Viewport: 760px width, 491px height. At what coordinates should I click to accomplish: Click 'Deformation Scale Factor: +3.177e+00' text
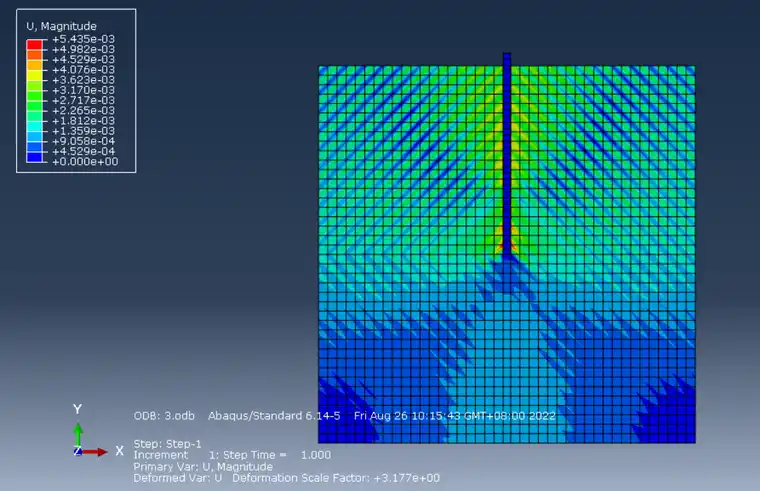click(336, 478)
